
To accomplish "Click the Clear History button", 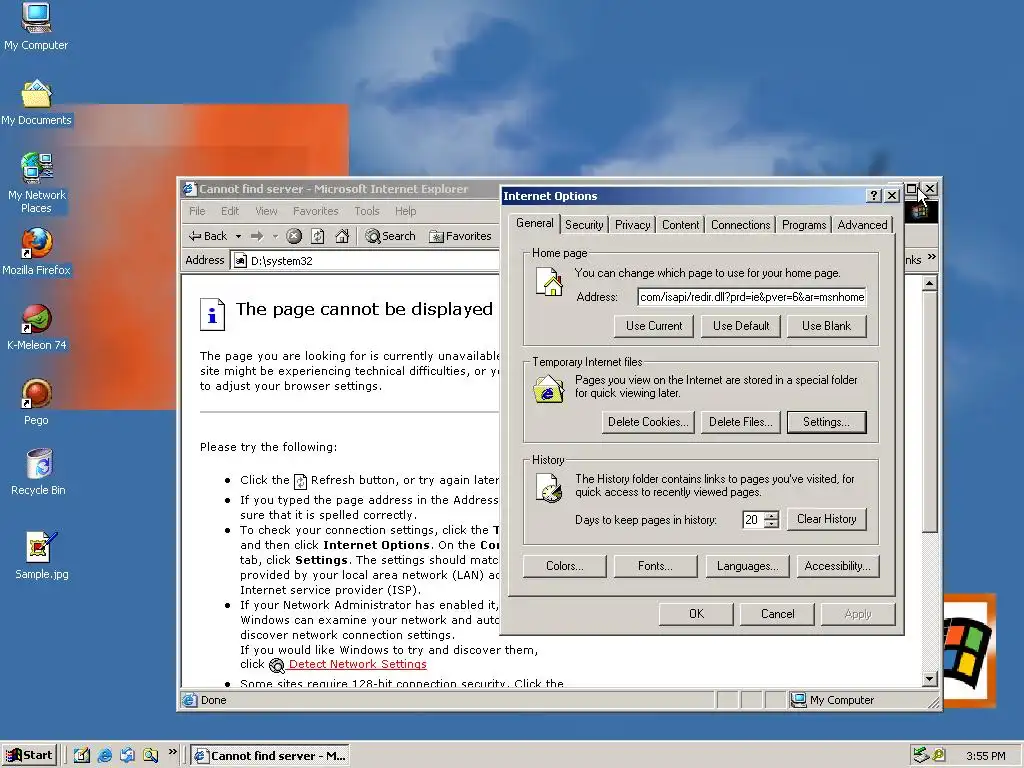I will point(826,519).
